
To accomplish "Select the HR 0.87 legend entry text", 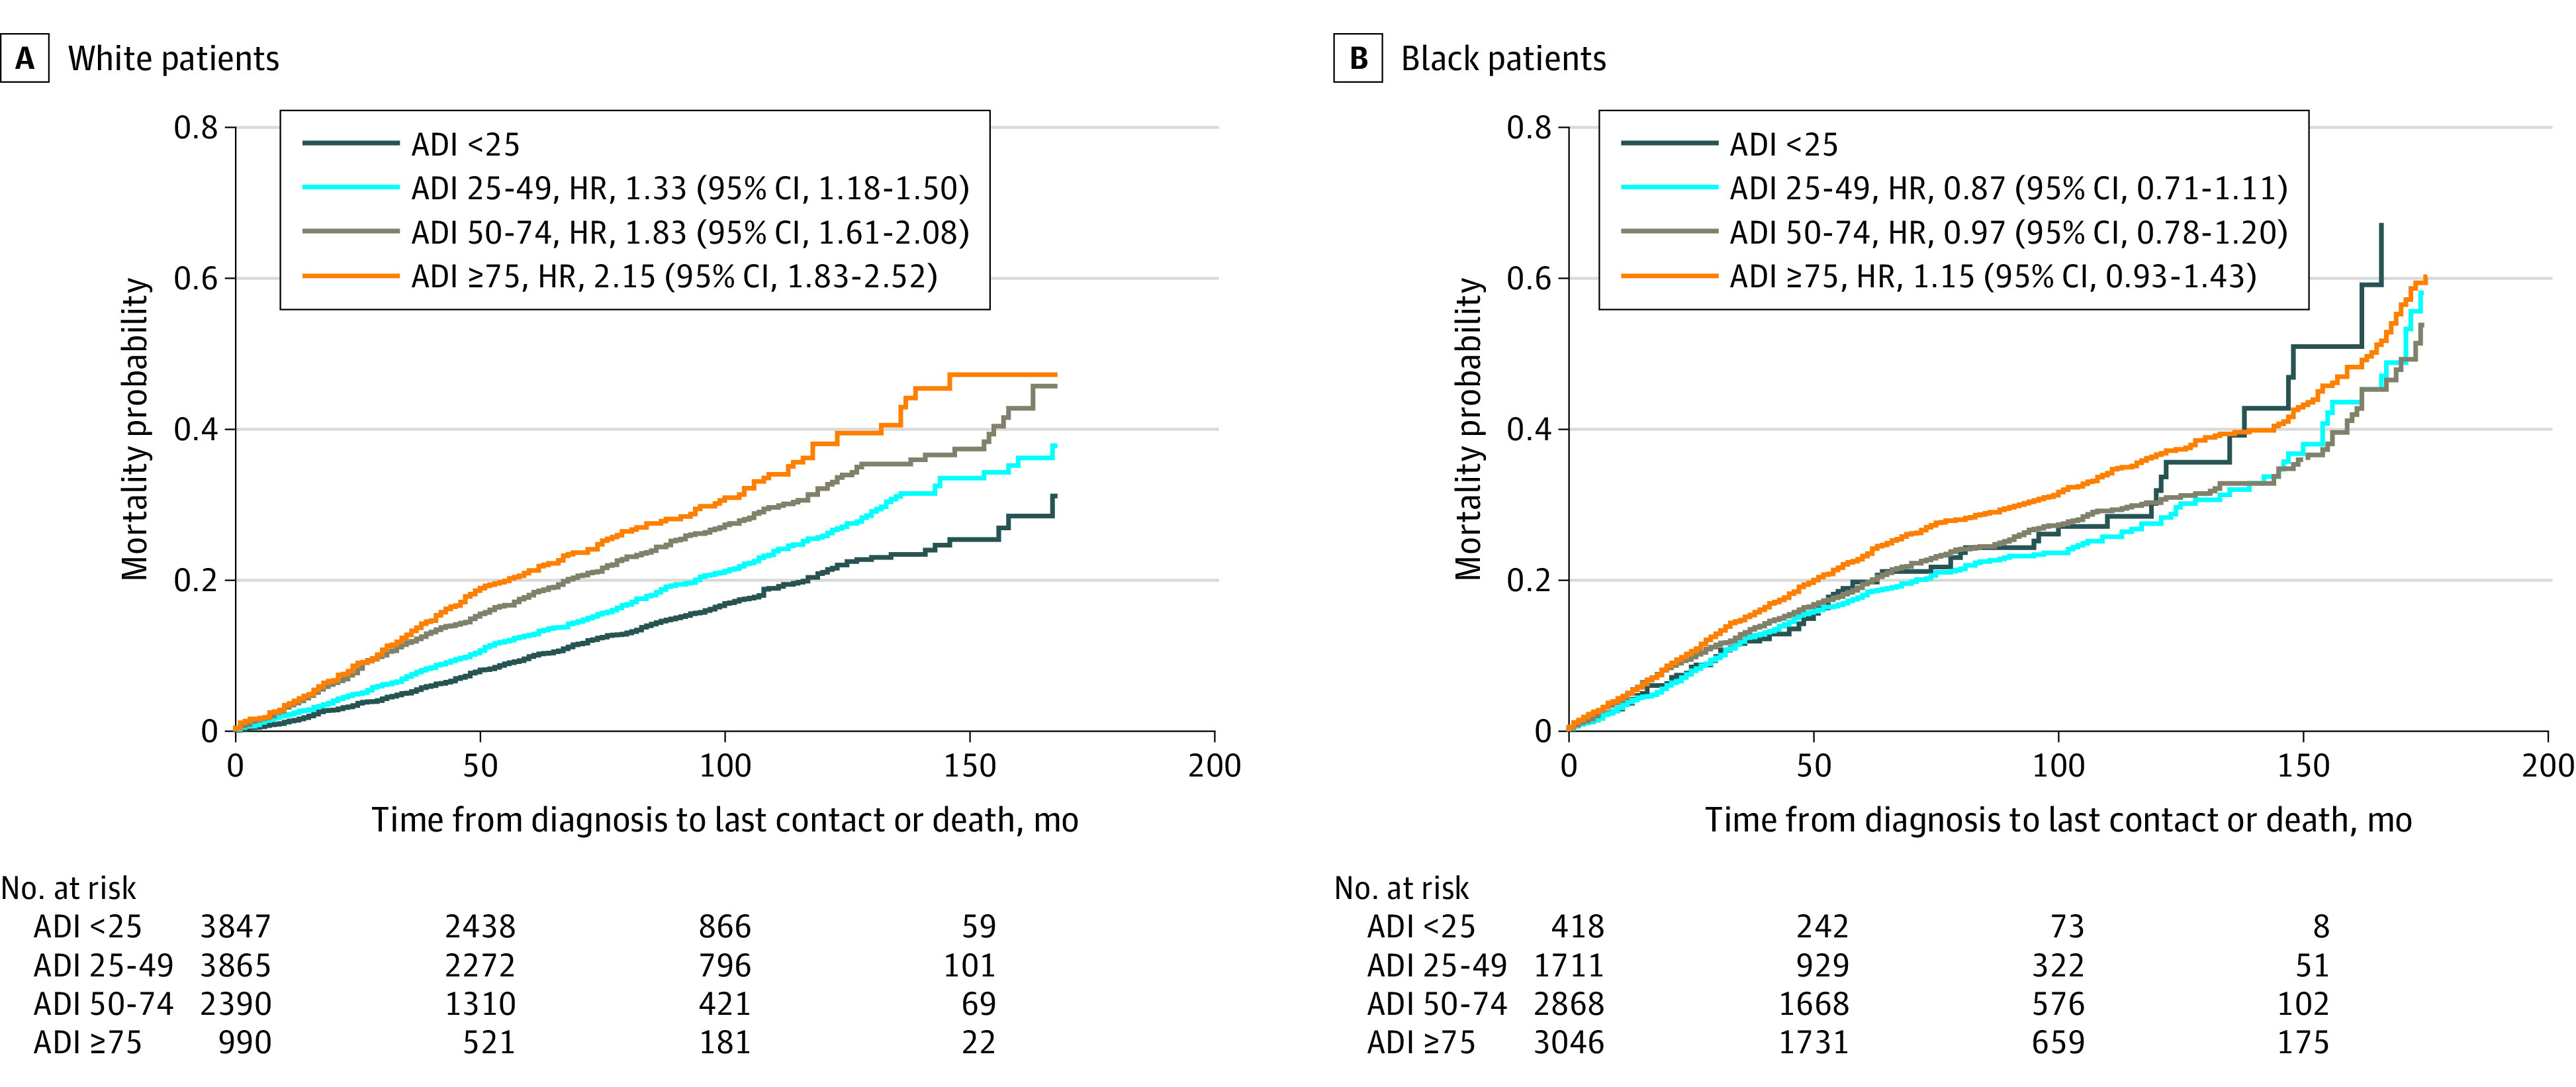I will pos(2008,188).
